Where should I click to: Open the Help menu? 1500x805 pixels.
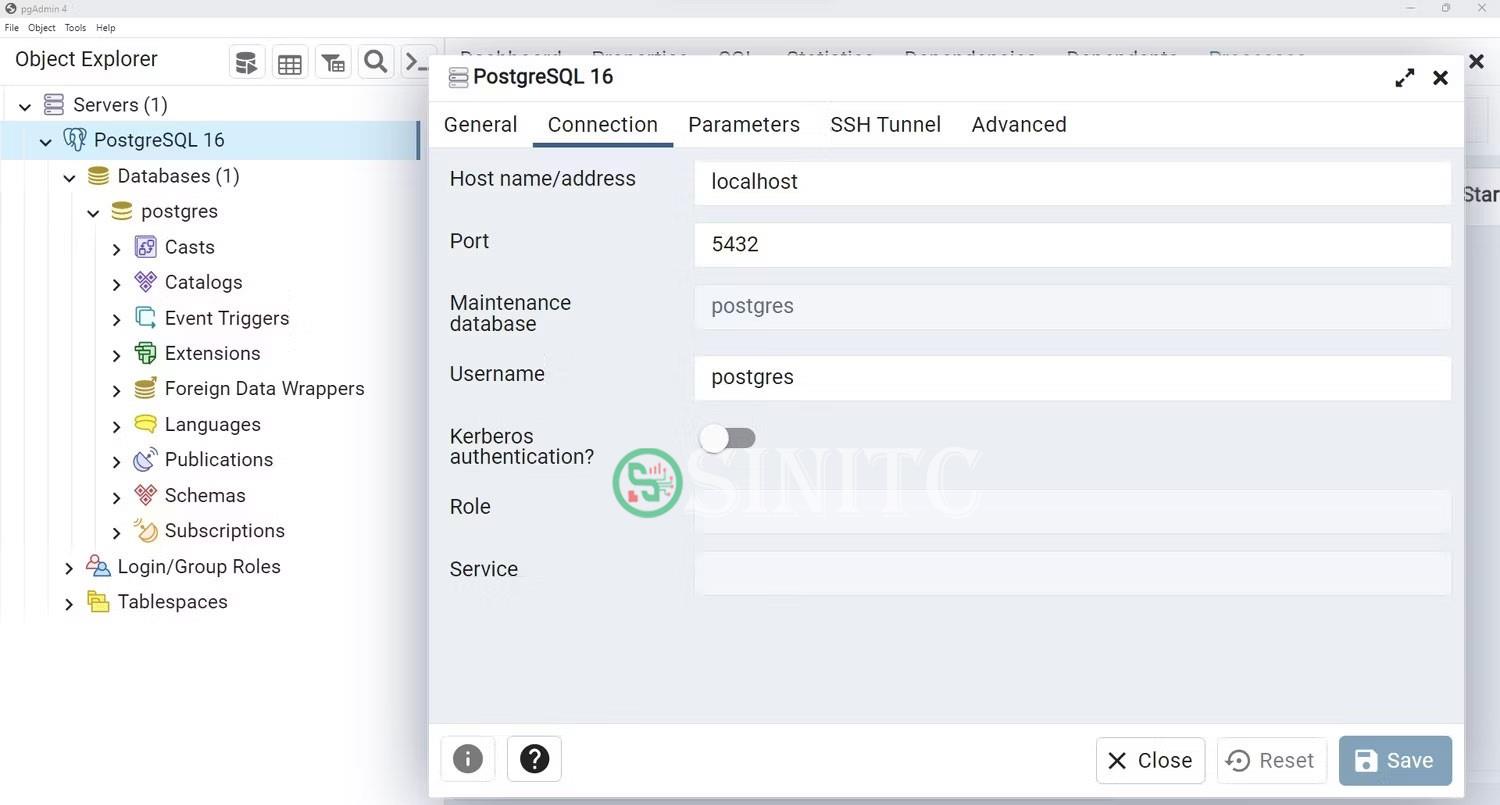click(x=105, y=28)
